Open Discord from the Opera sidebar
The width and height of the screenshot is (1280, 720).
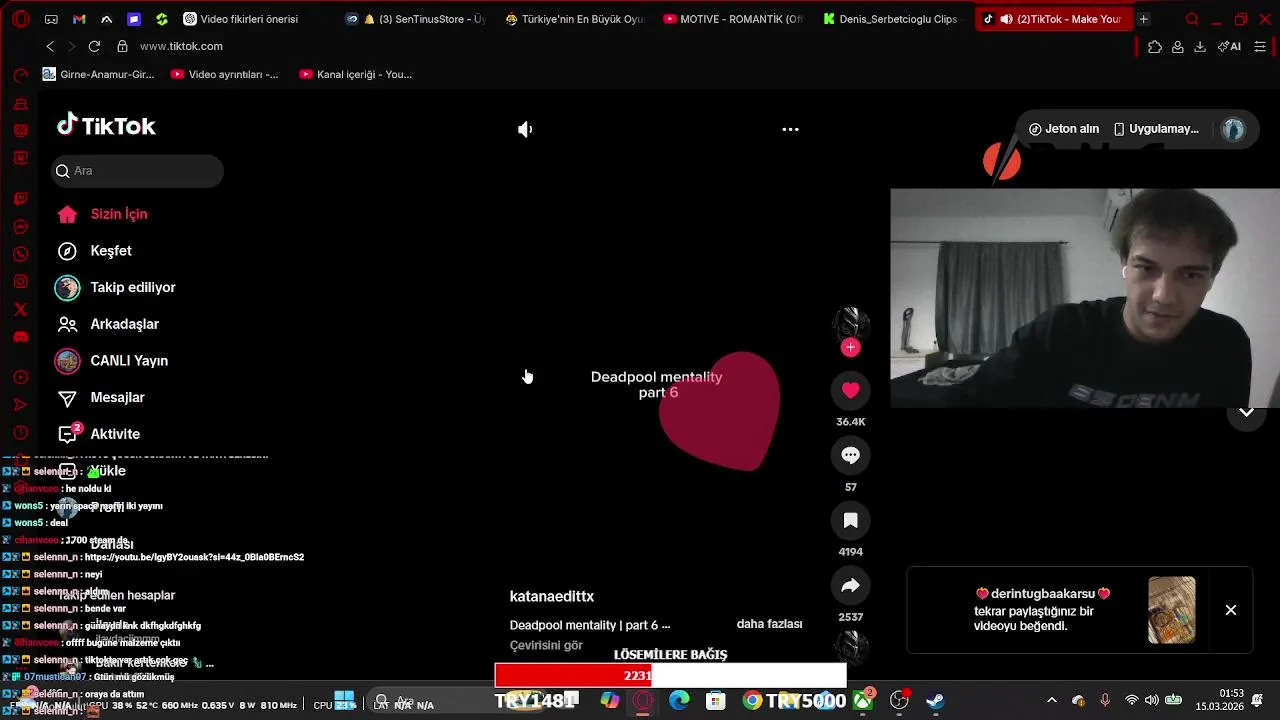pyautogui.click(x=20, y=337)
